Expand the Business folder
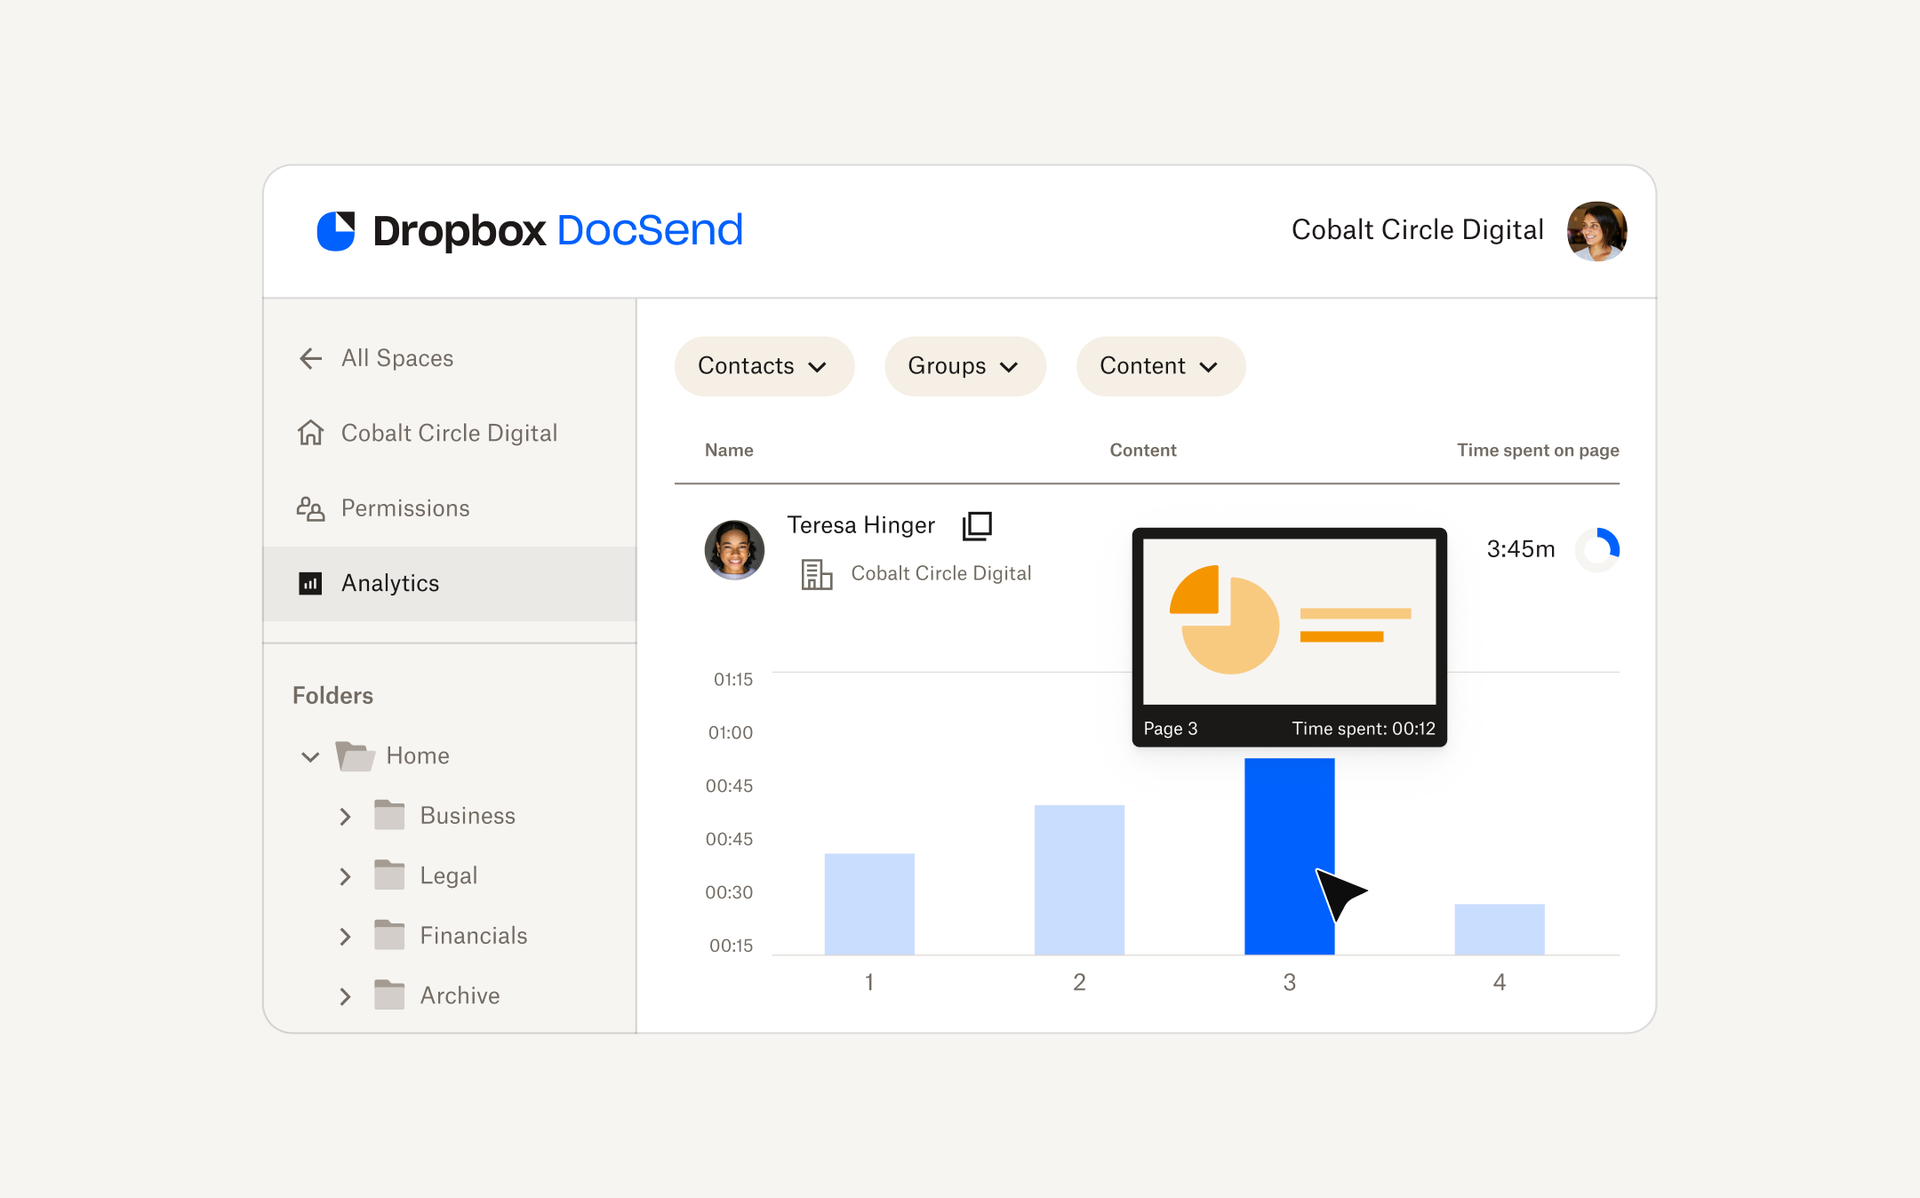This screenshot has width=1920, height=1198. click(x=346, y=815)
